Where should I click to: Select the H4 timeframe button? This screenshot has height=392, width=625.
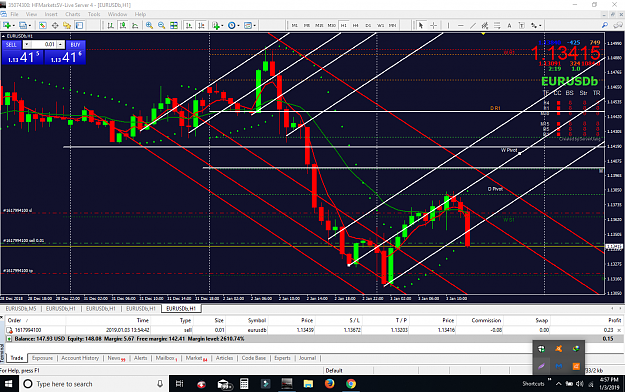pyautogui.click(x=356, y=26)
